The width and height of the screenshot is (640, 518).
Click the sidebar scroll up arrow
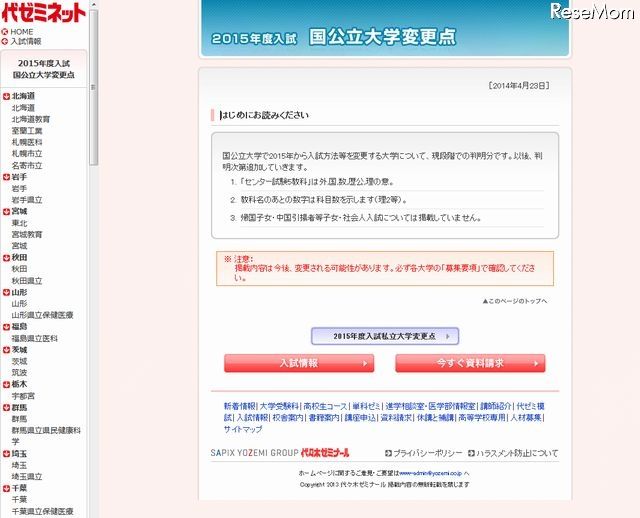(93, 4)
